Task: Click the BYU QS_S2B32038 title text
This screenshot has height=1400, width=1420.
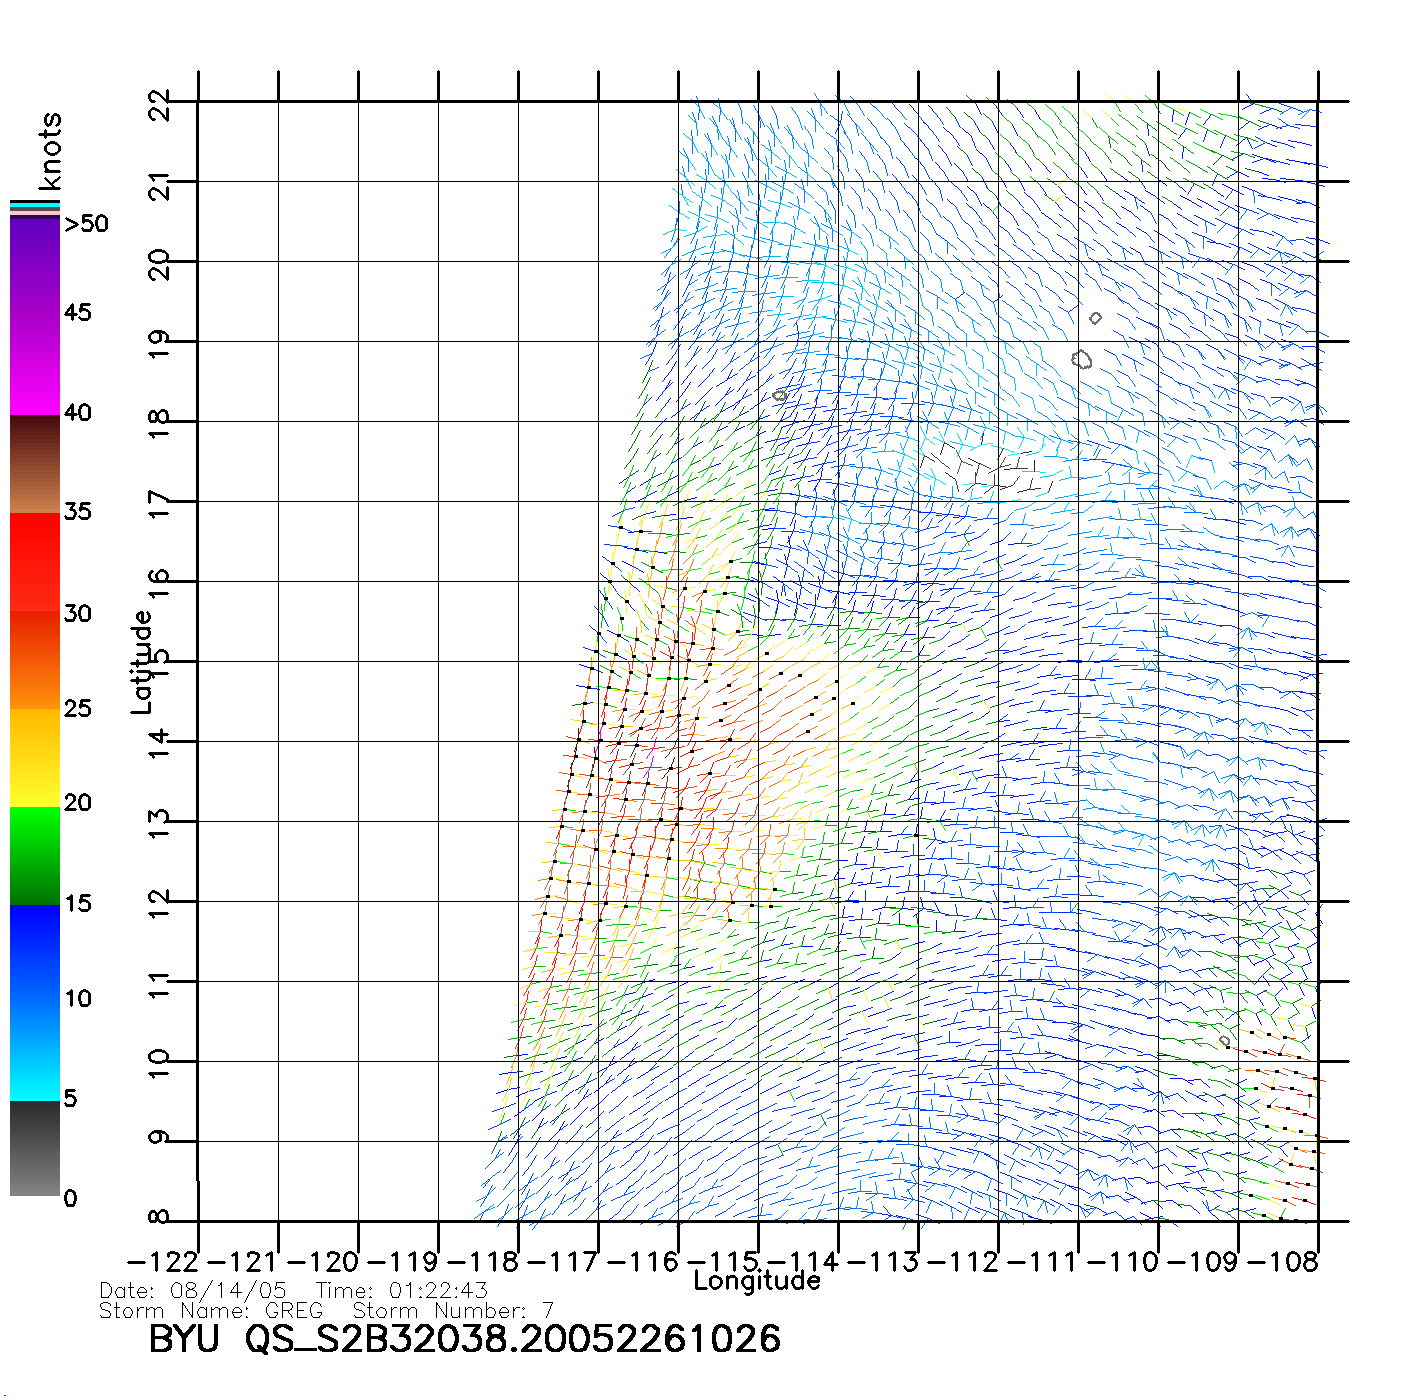Action: pyautogui.click(x=464, y=1340)
